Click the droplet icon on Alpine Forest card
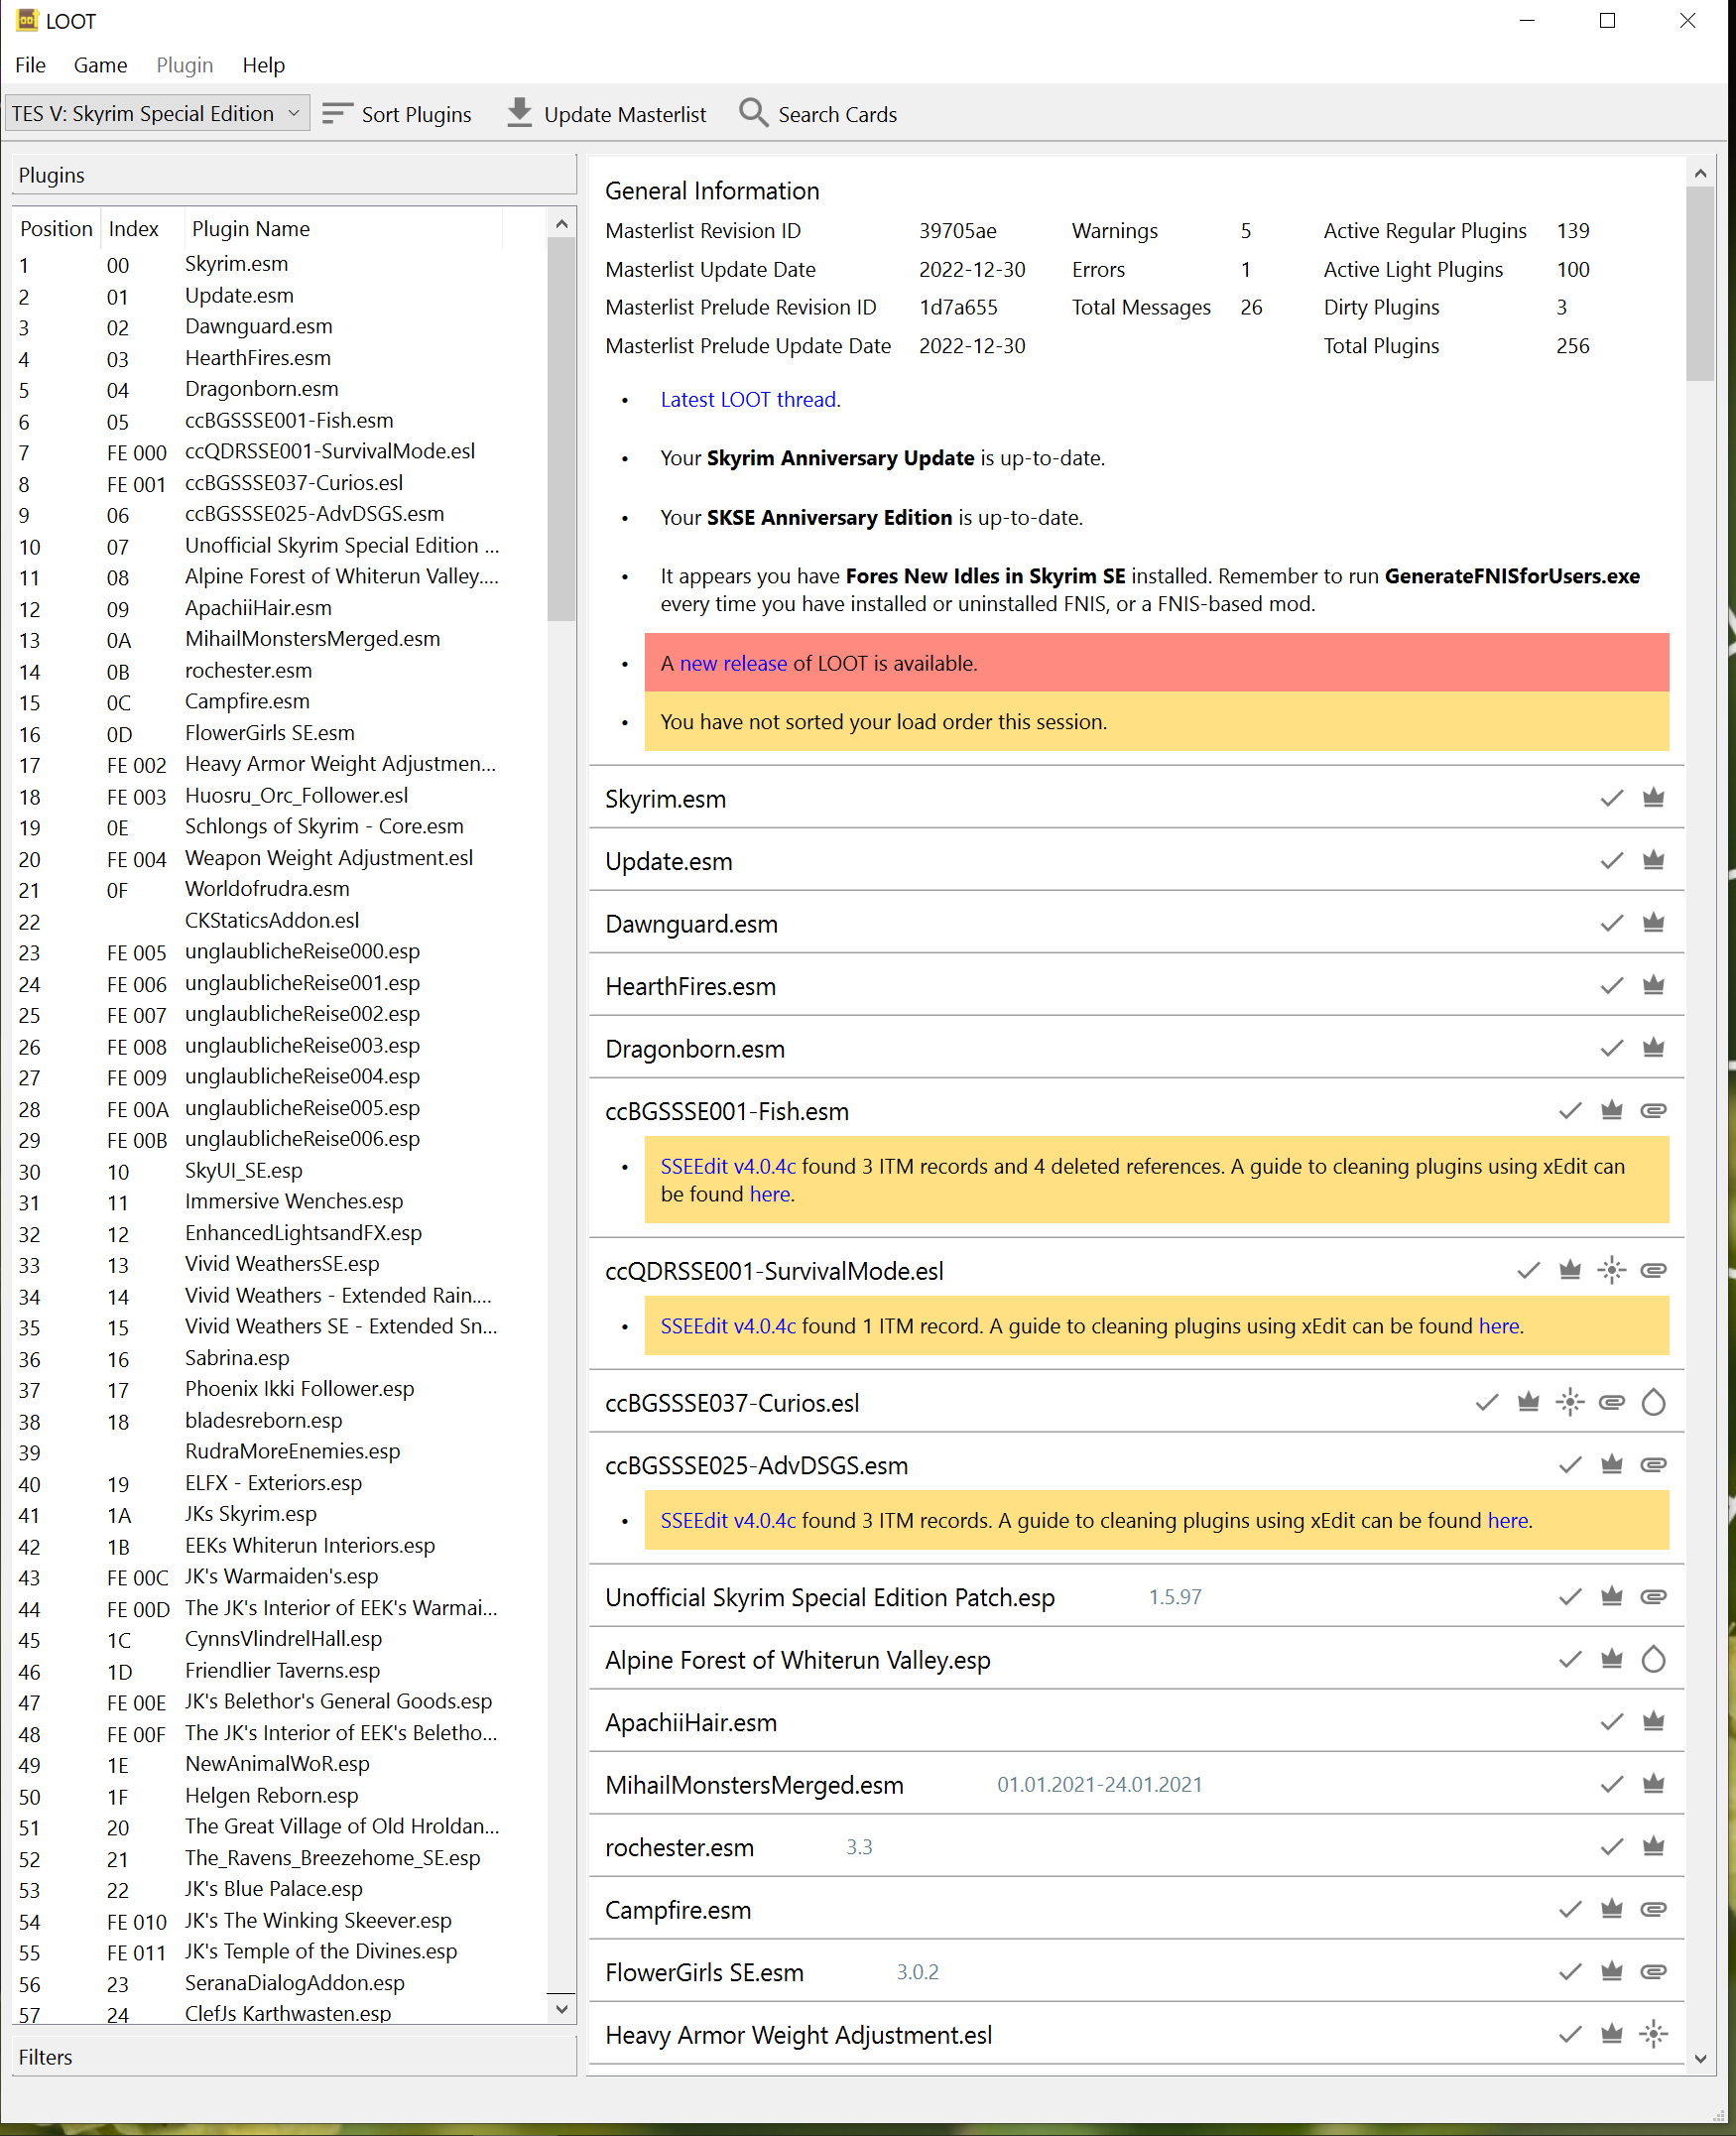This screenshot has height=2136, width=1736. tap(1653, 1659)
